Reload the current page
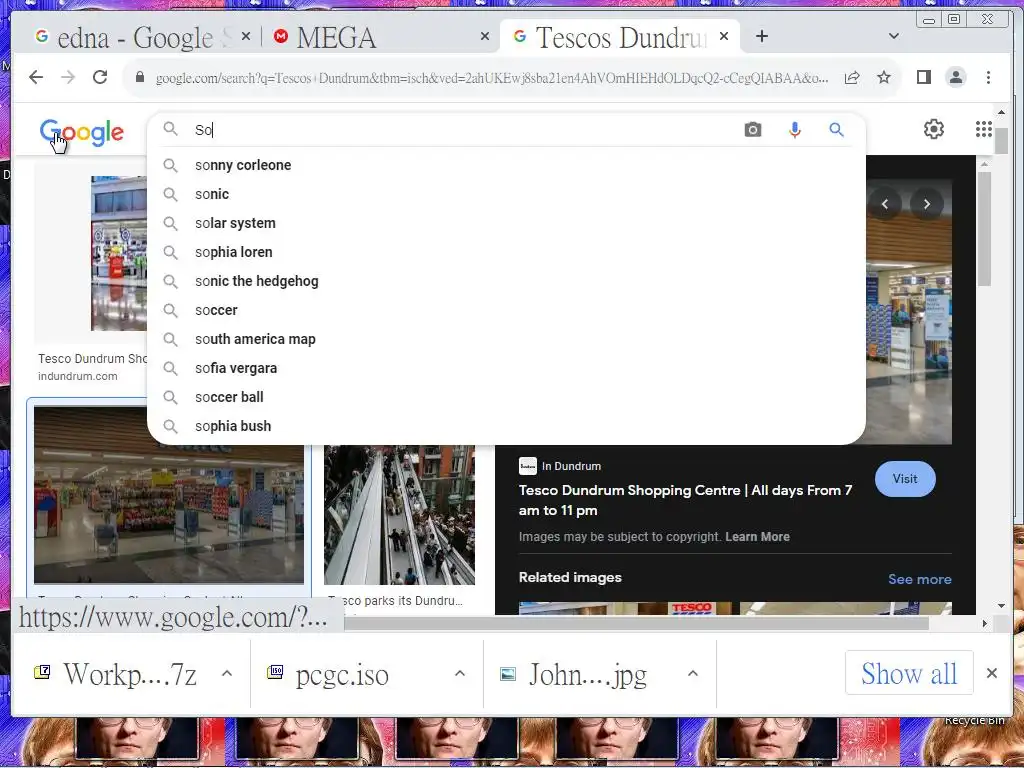This screenshot has height=768, width=1024. [x=100, y=77]
